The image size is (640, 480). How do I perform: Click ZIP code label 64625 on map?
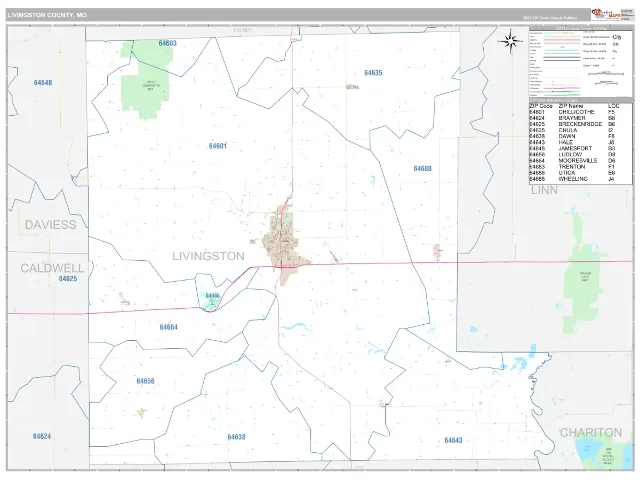click(68, 278)
